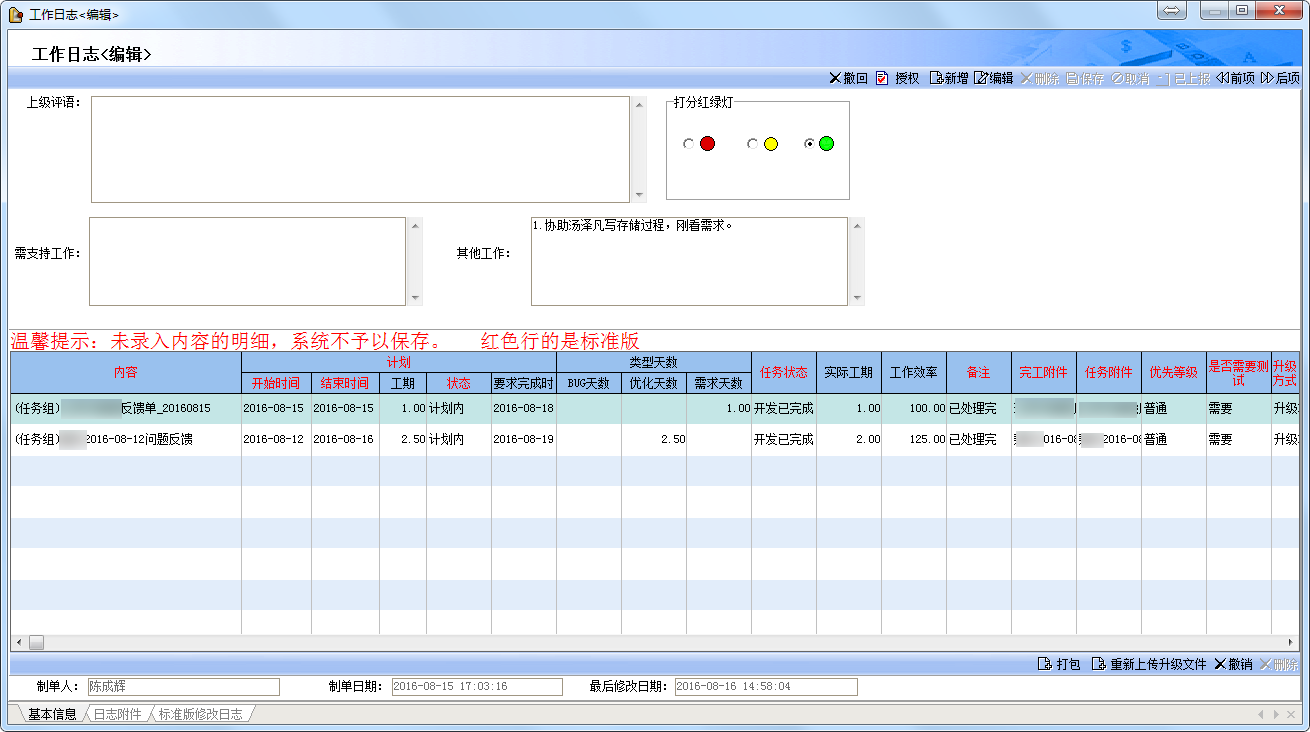This screenshot has width=1310, height=732.
Task: Click the 内容 column header
Action: click(126, 372)
